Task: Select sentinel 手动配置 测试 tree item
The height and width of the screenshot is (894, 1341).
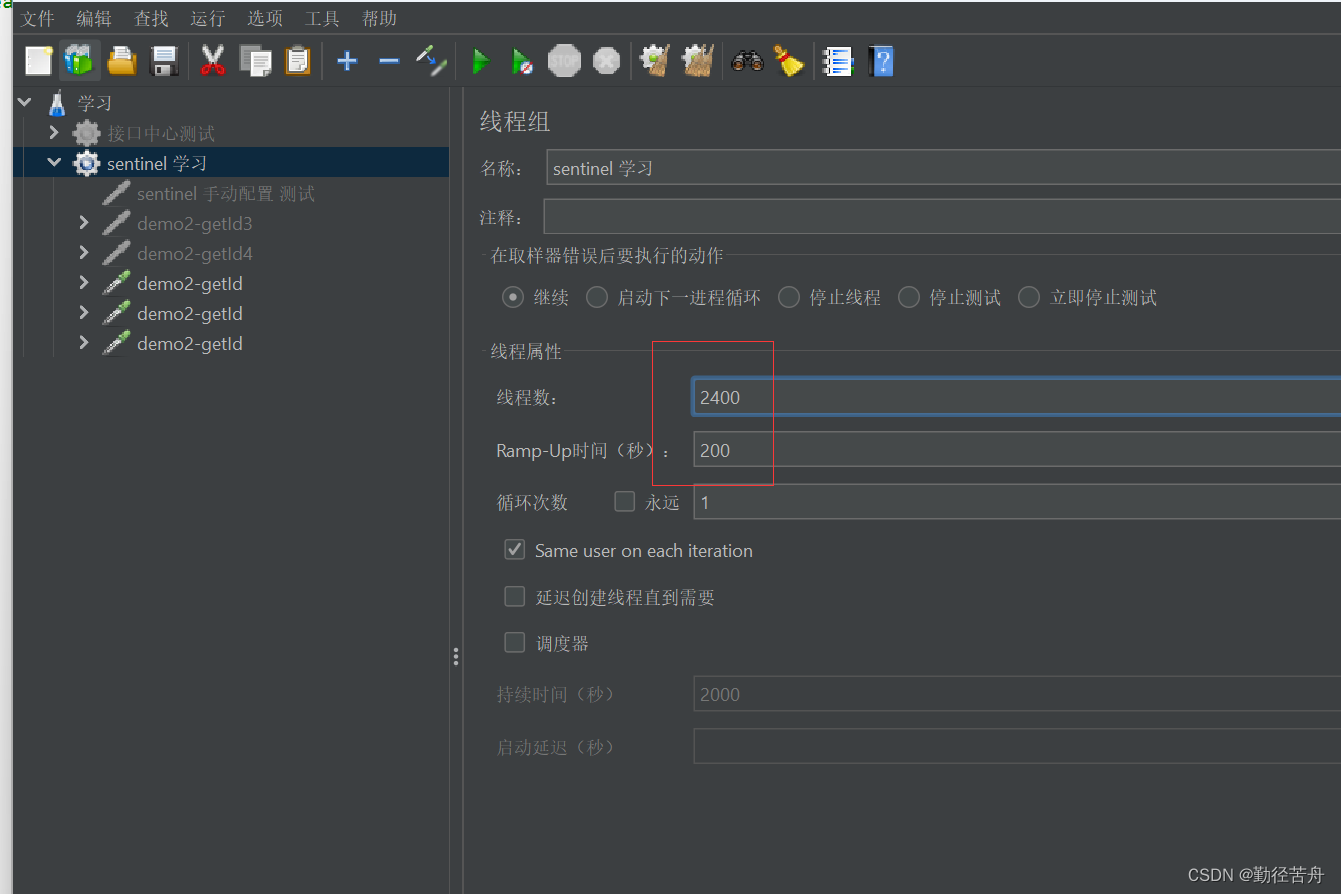Action: (x=226, y=193)
